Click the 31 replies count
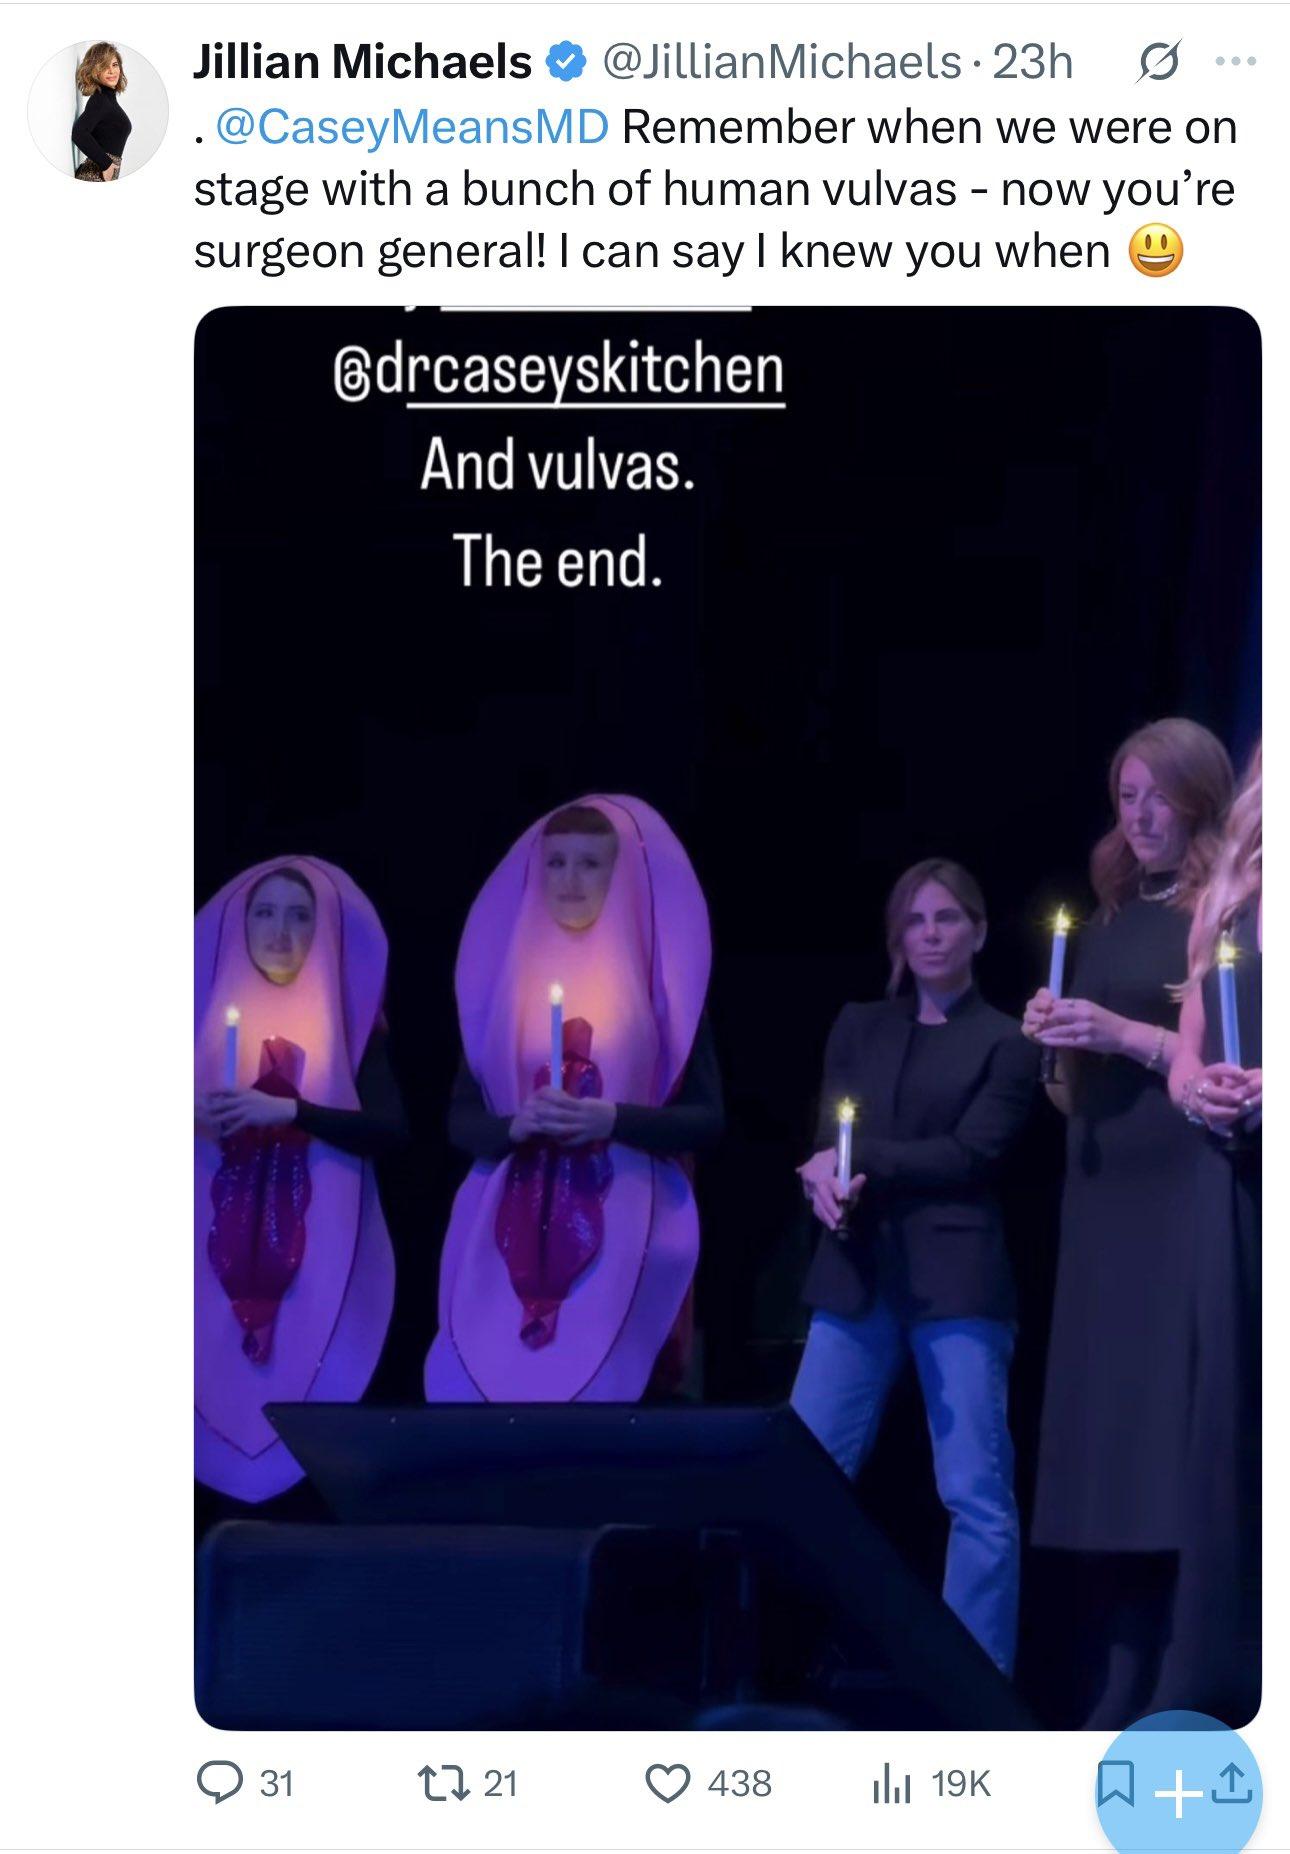 277,1783
